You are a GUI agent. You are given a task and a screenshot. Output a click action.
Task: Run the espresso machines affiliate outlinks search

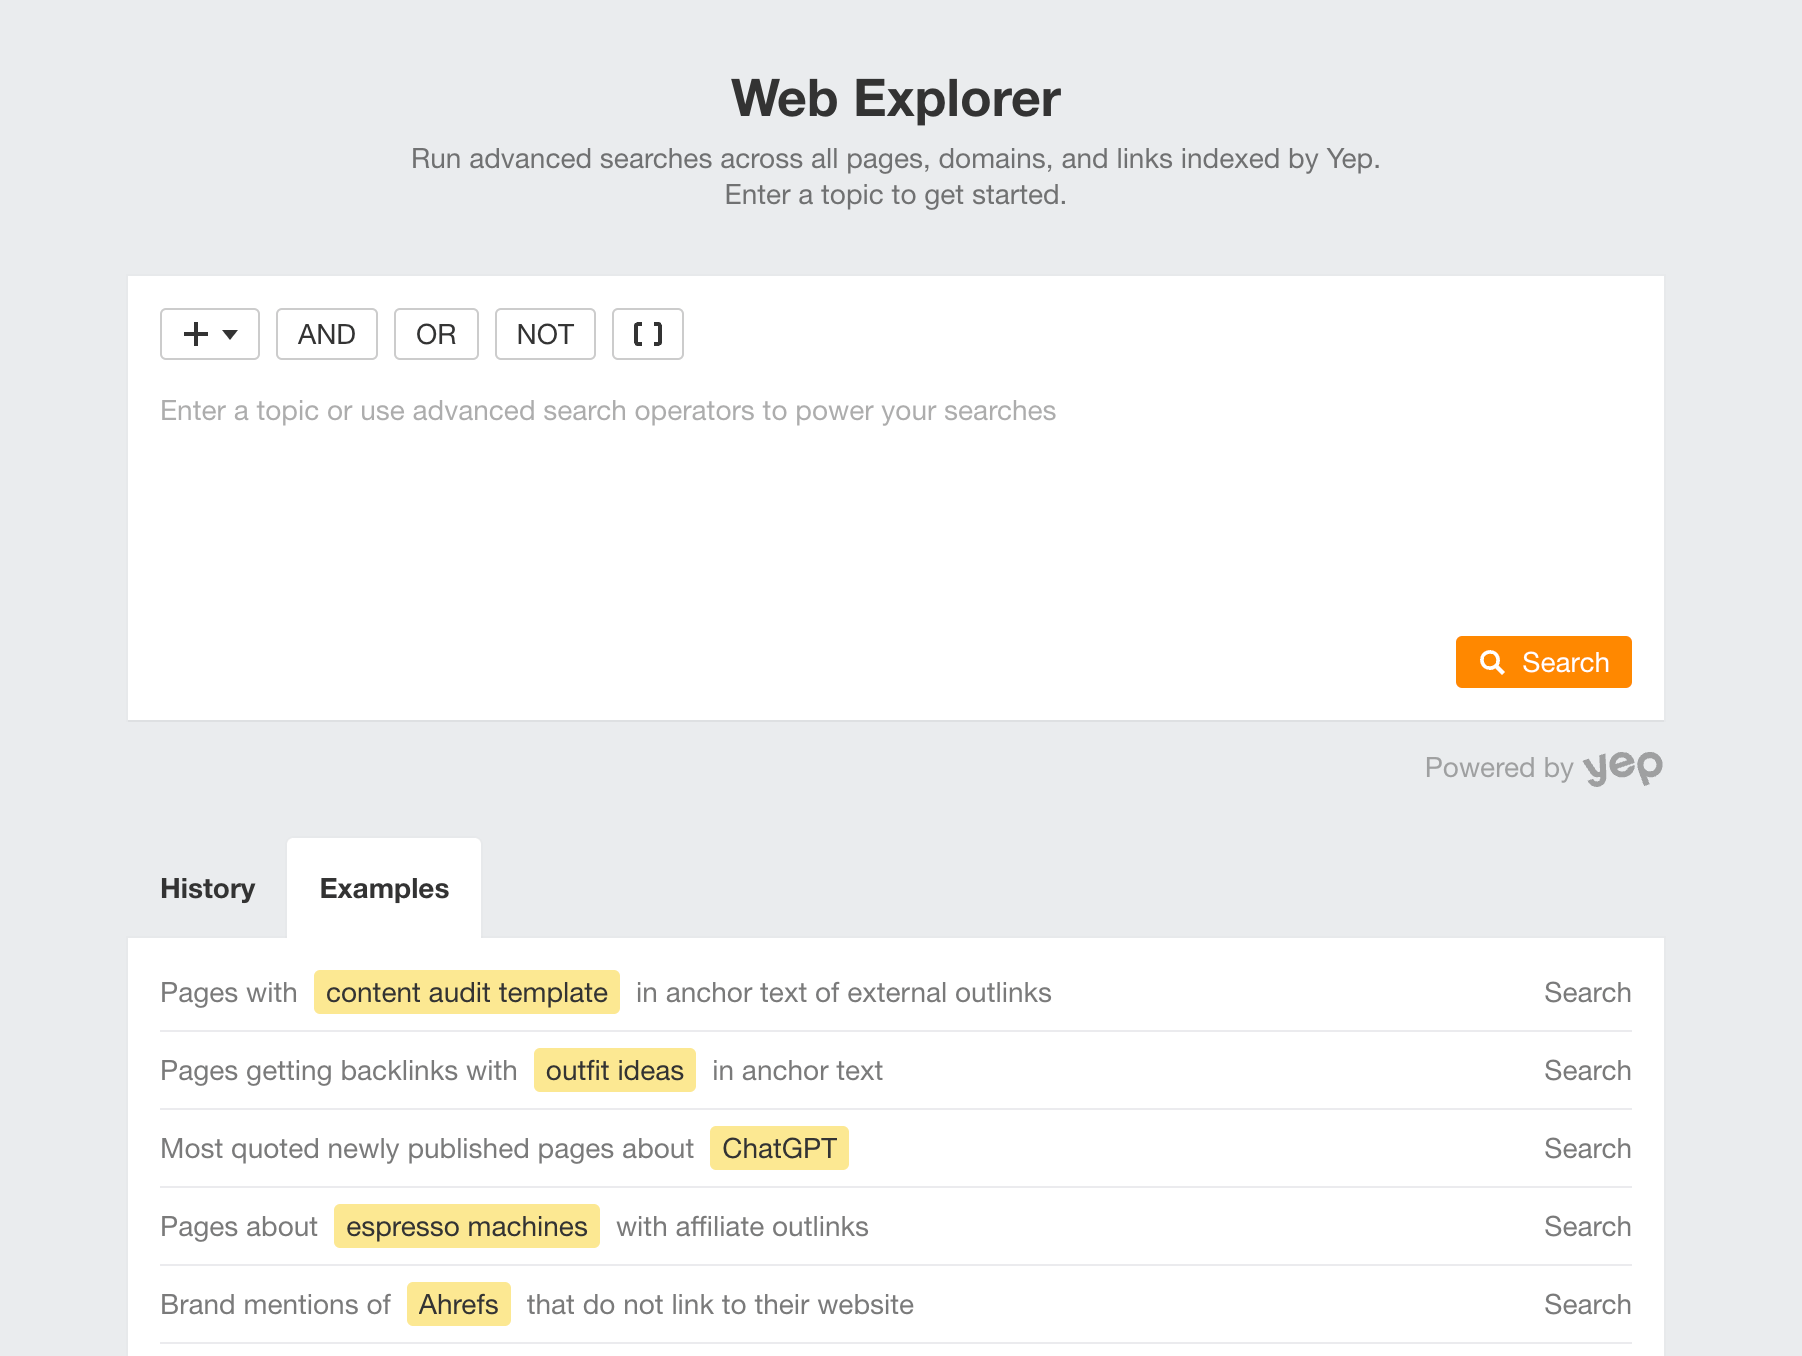(1587, 1226)
